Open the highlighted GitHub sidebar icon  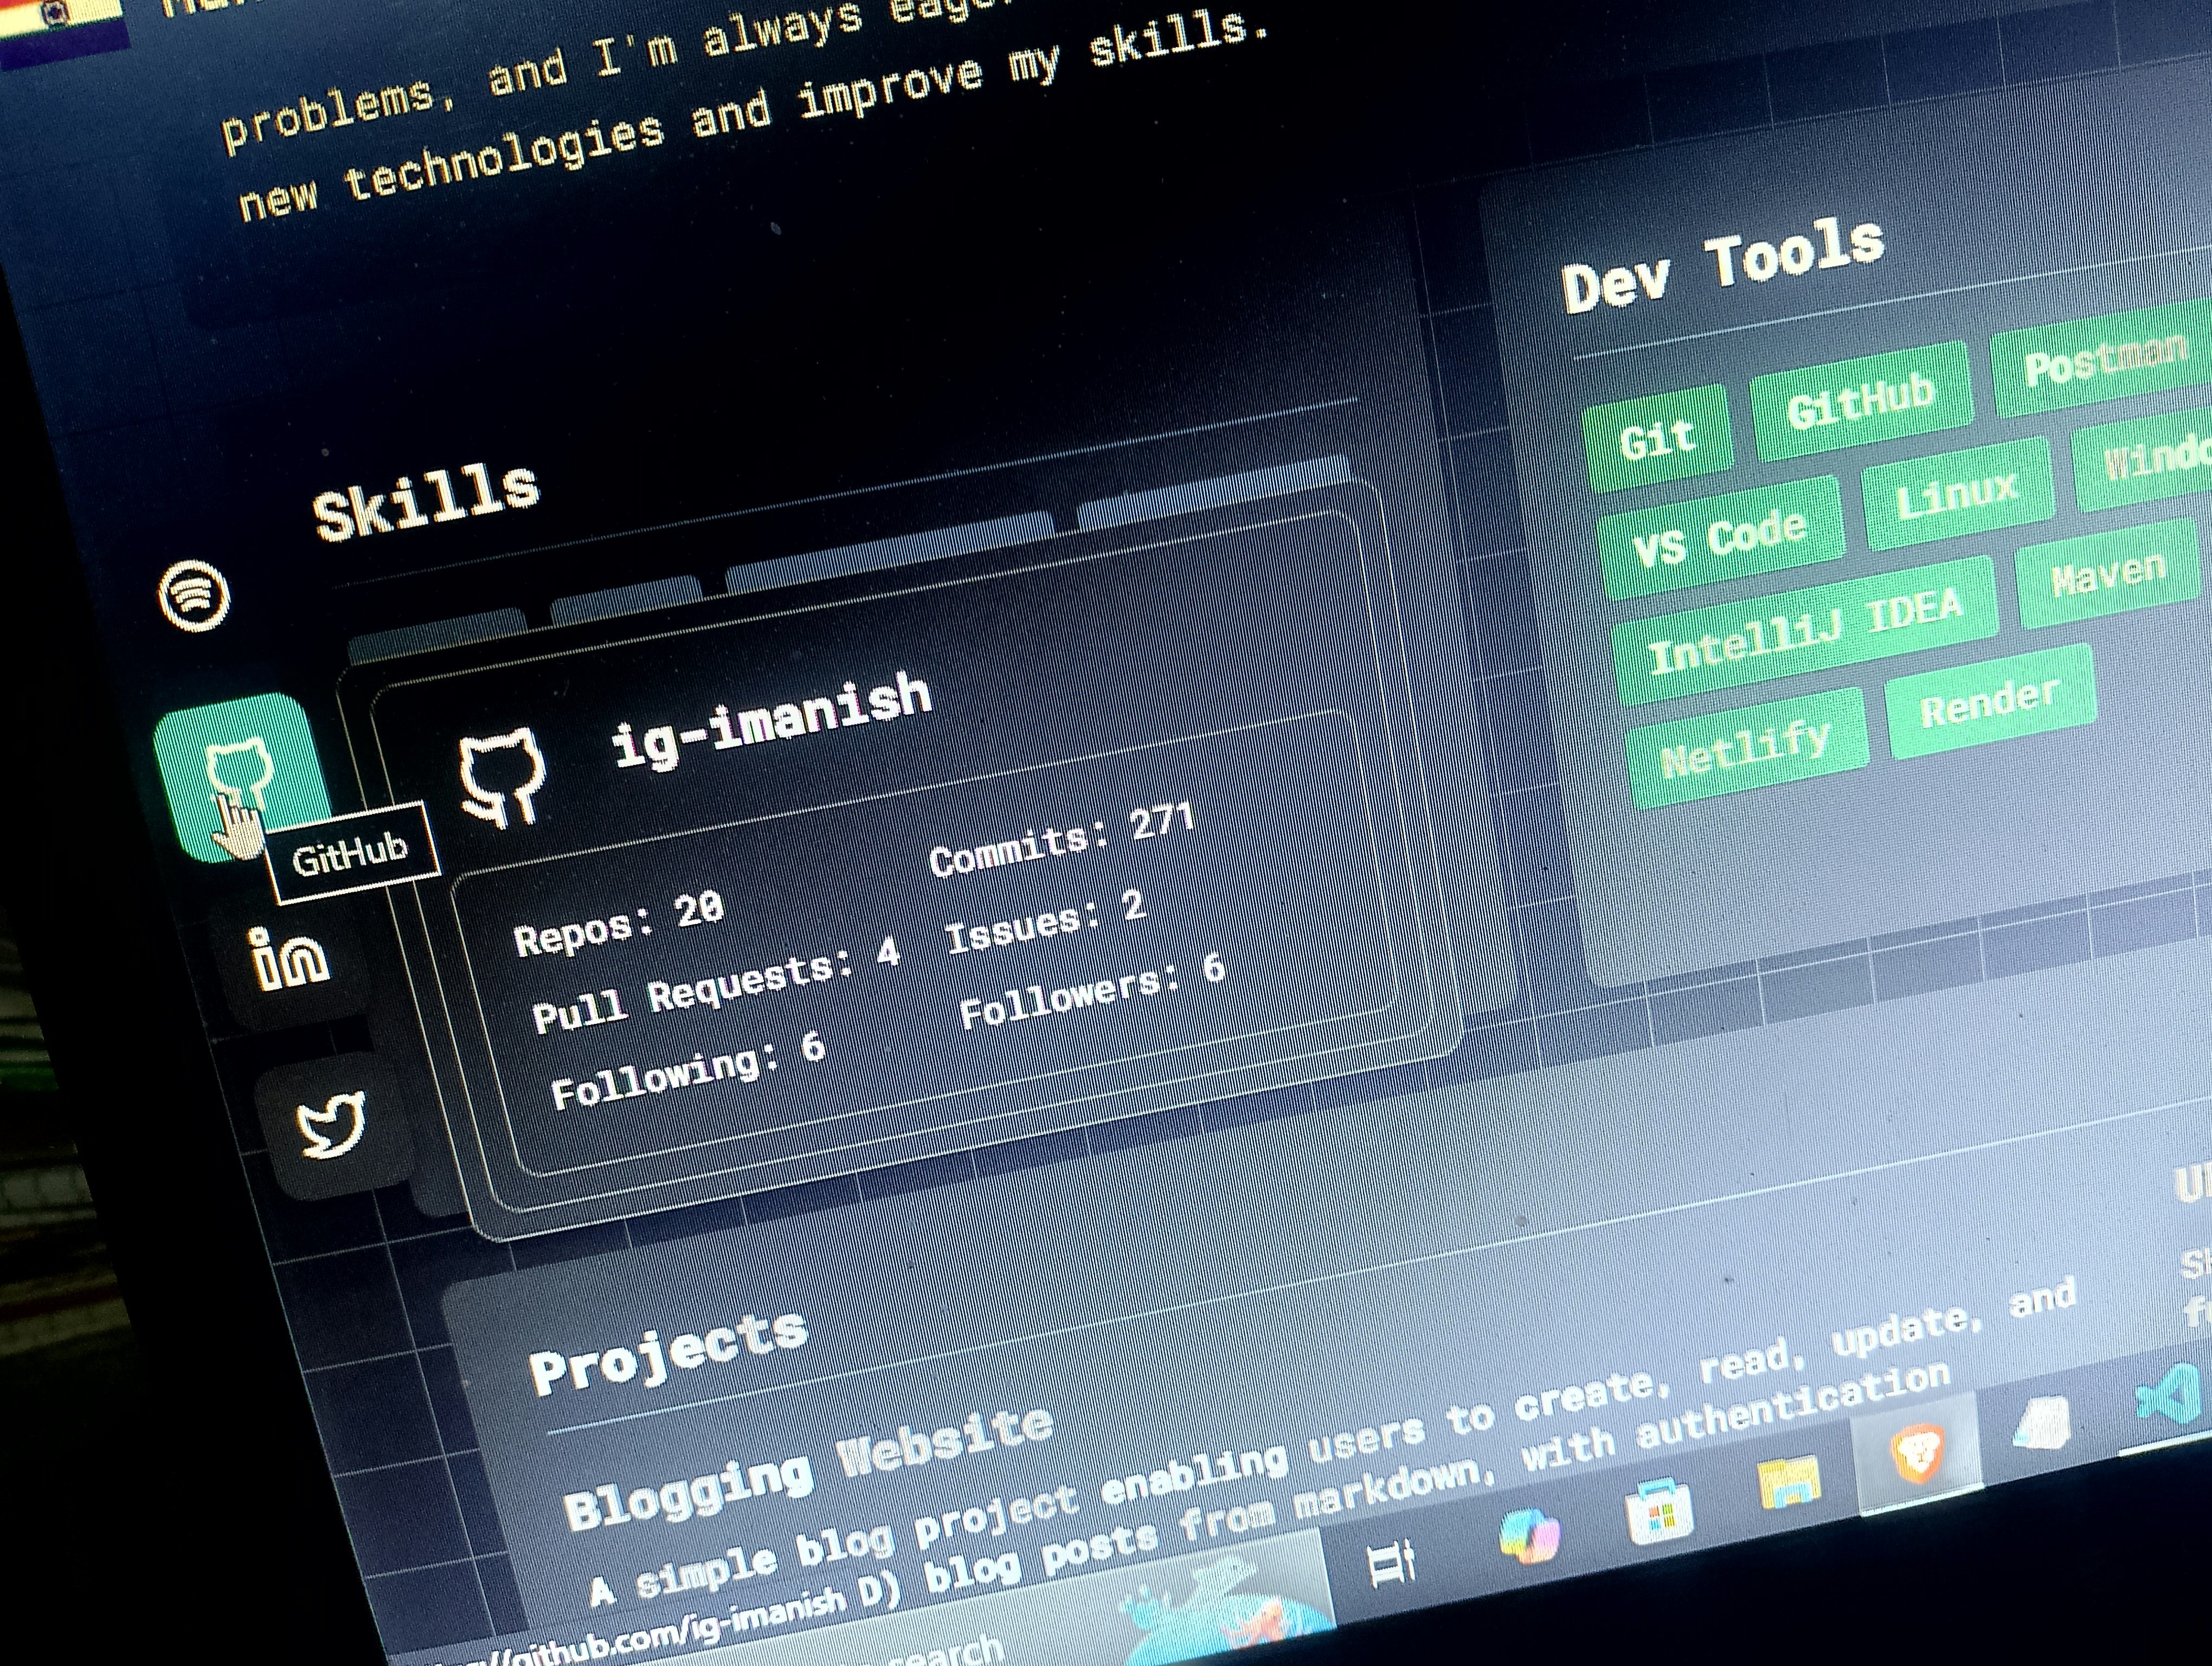tap(240, 776)
